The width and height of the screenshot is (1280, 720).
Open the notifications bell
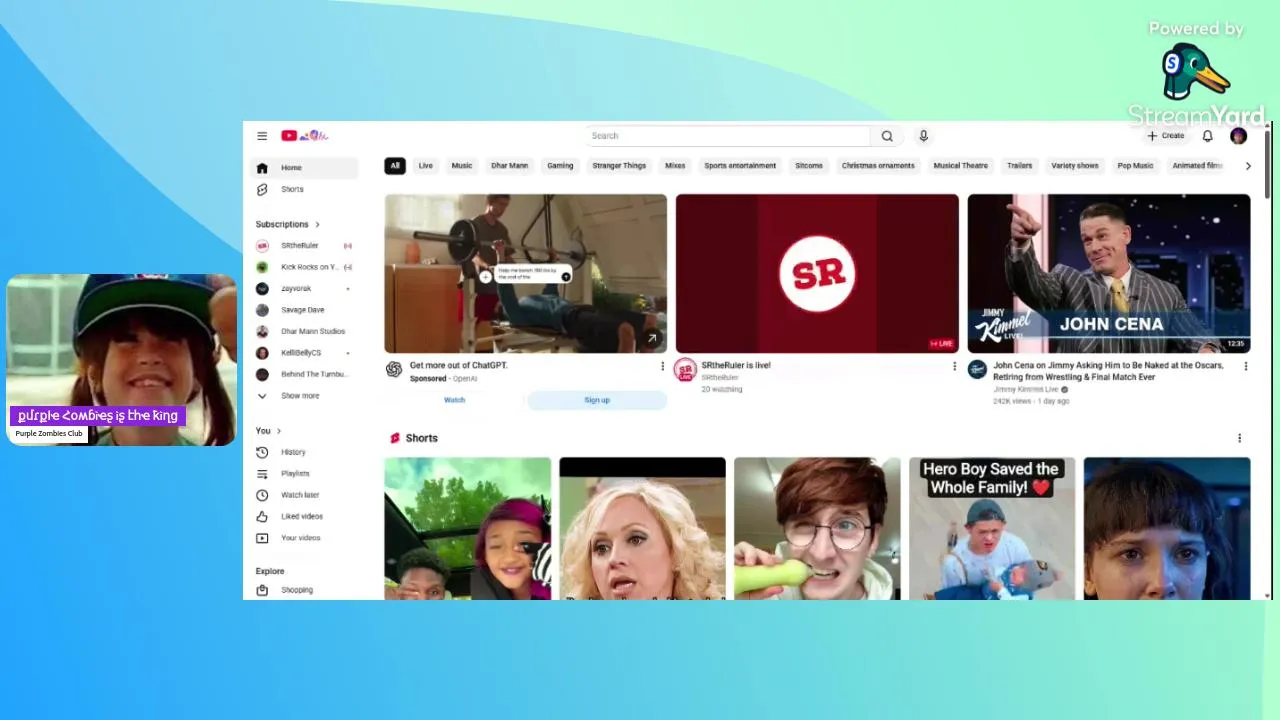(x=1207, y=136)
